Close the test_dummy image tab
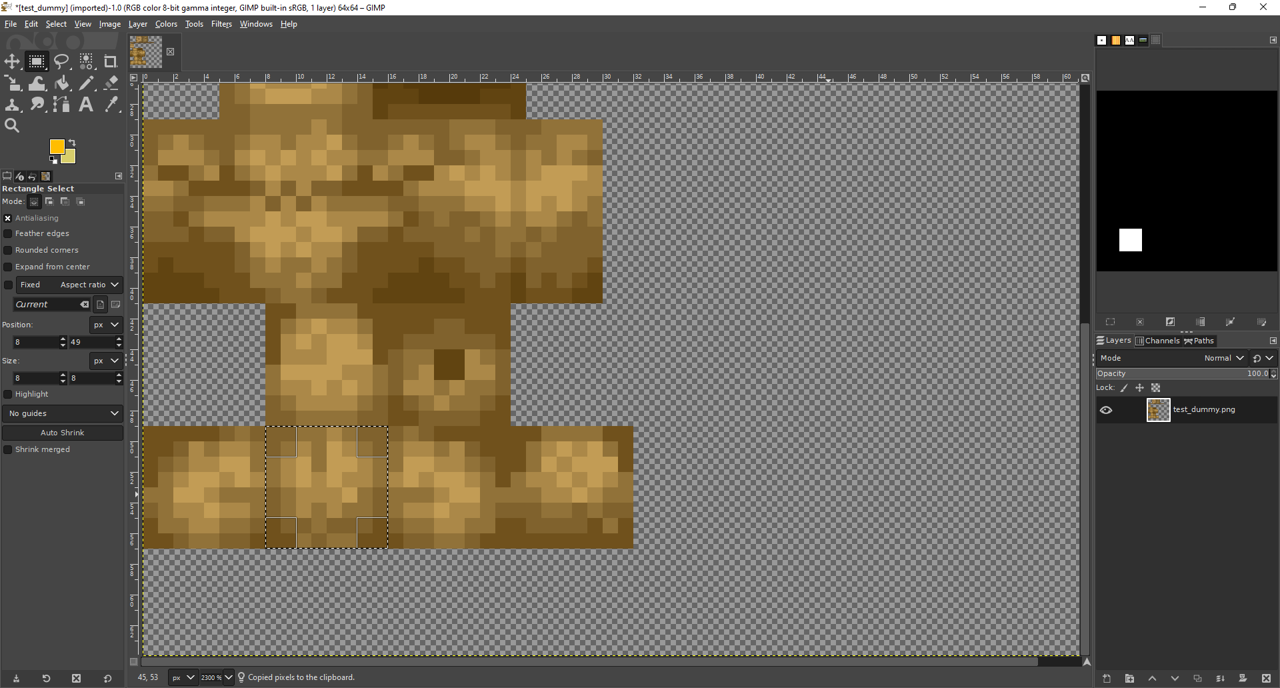This screenshot has width=1280, height=688. pyautogui.click(x=170, y=52)
